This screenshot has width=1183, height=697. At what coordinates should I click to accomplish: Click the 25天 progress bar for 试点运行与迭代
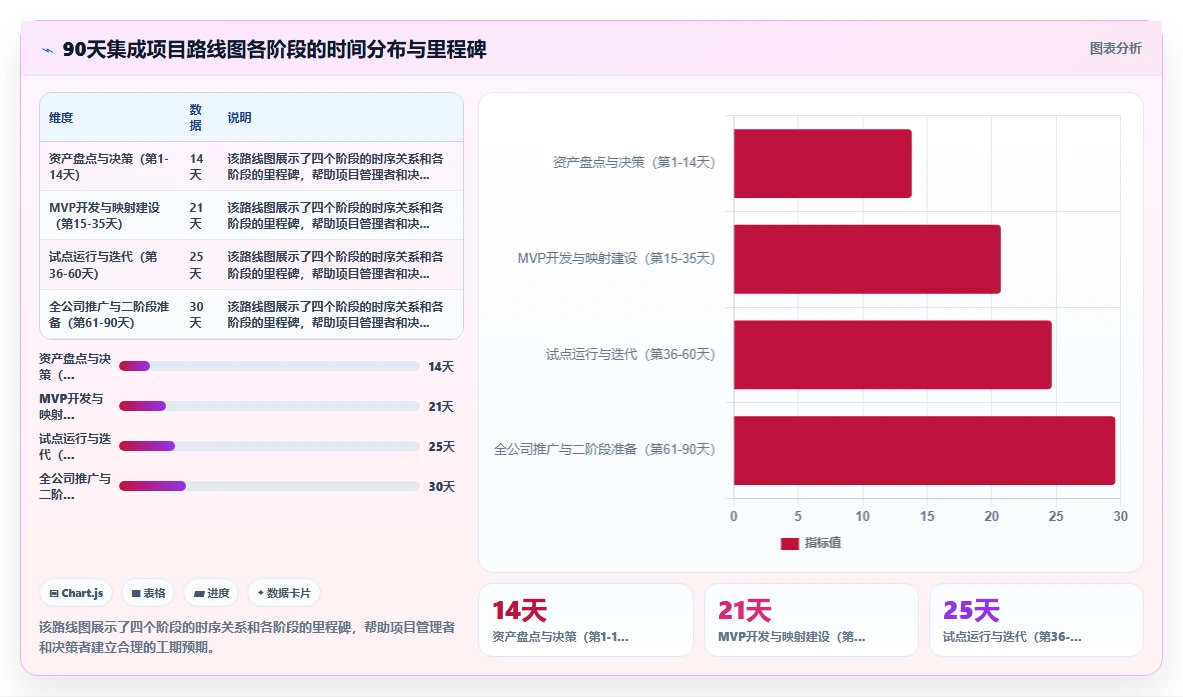pos(269,446)
